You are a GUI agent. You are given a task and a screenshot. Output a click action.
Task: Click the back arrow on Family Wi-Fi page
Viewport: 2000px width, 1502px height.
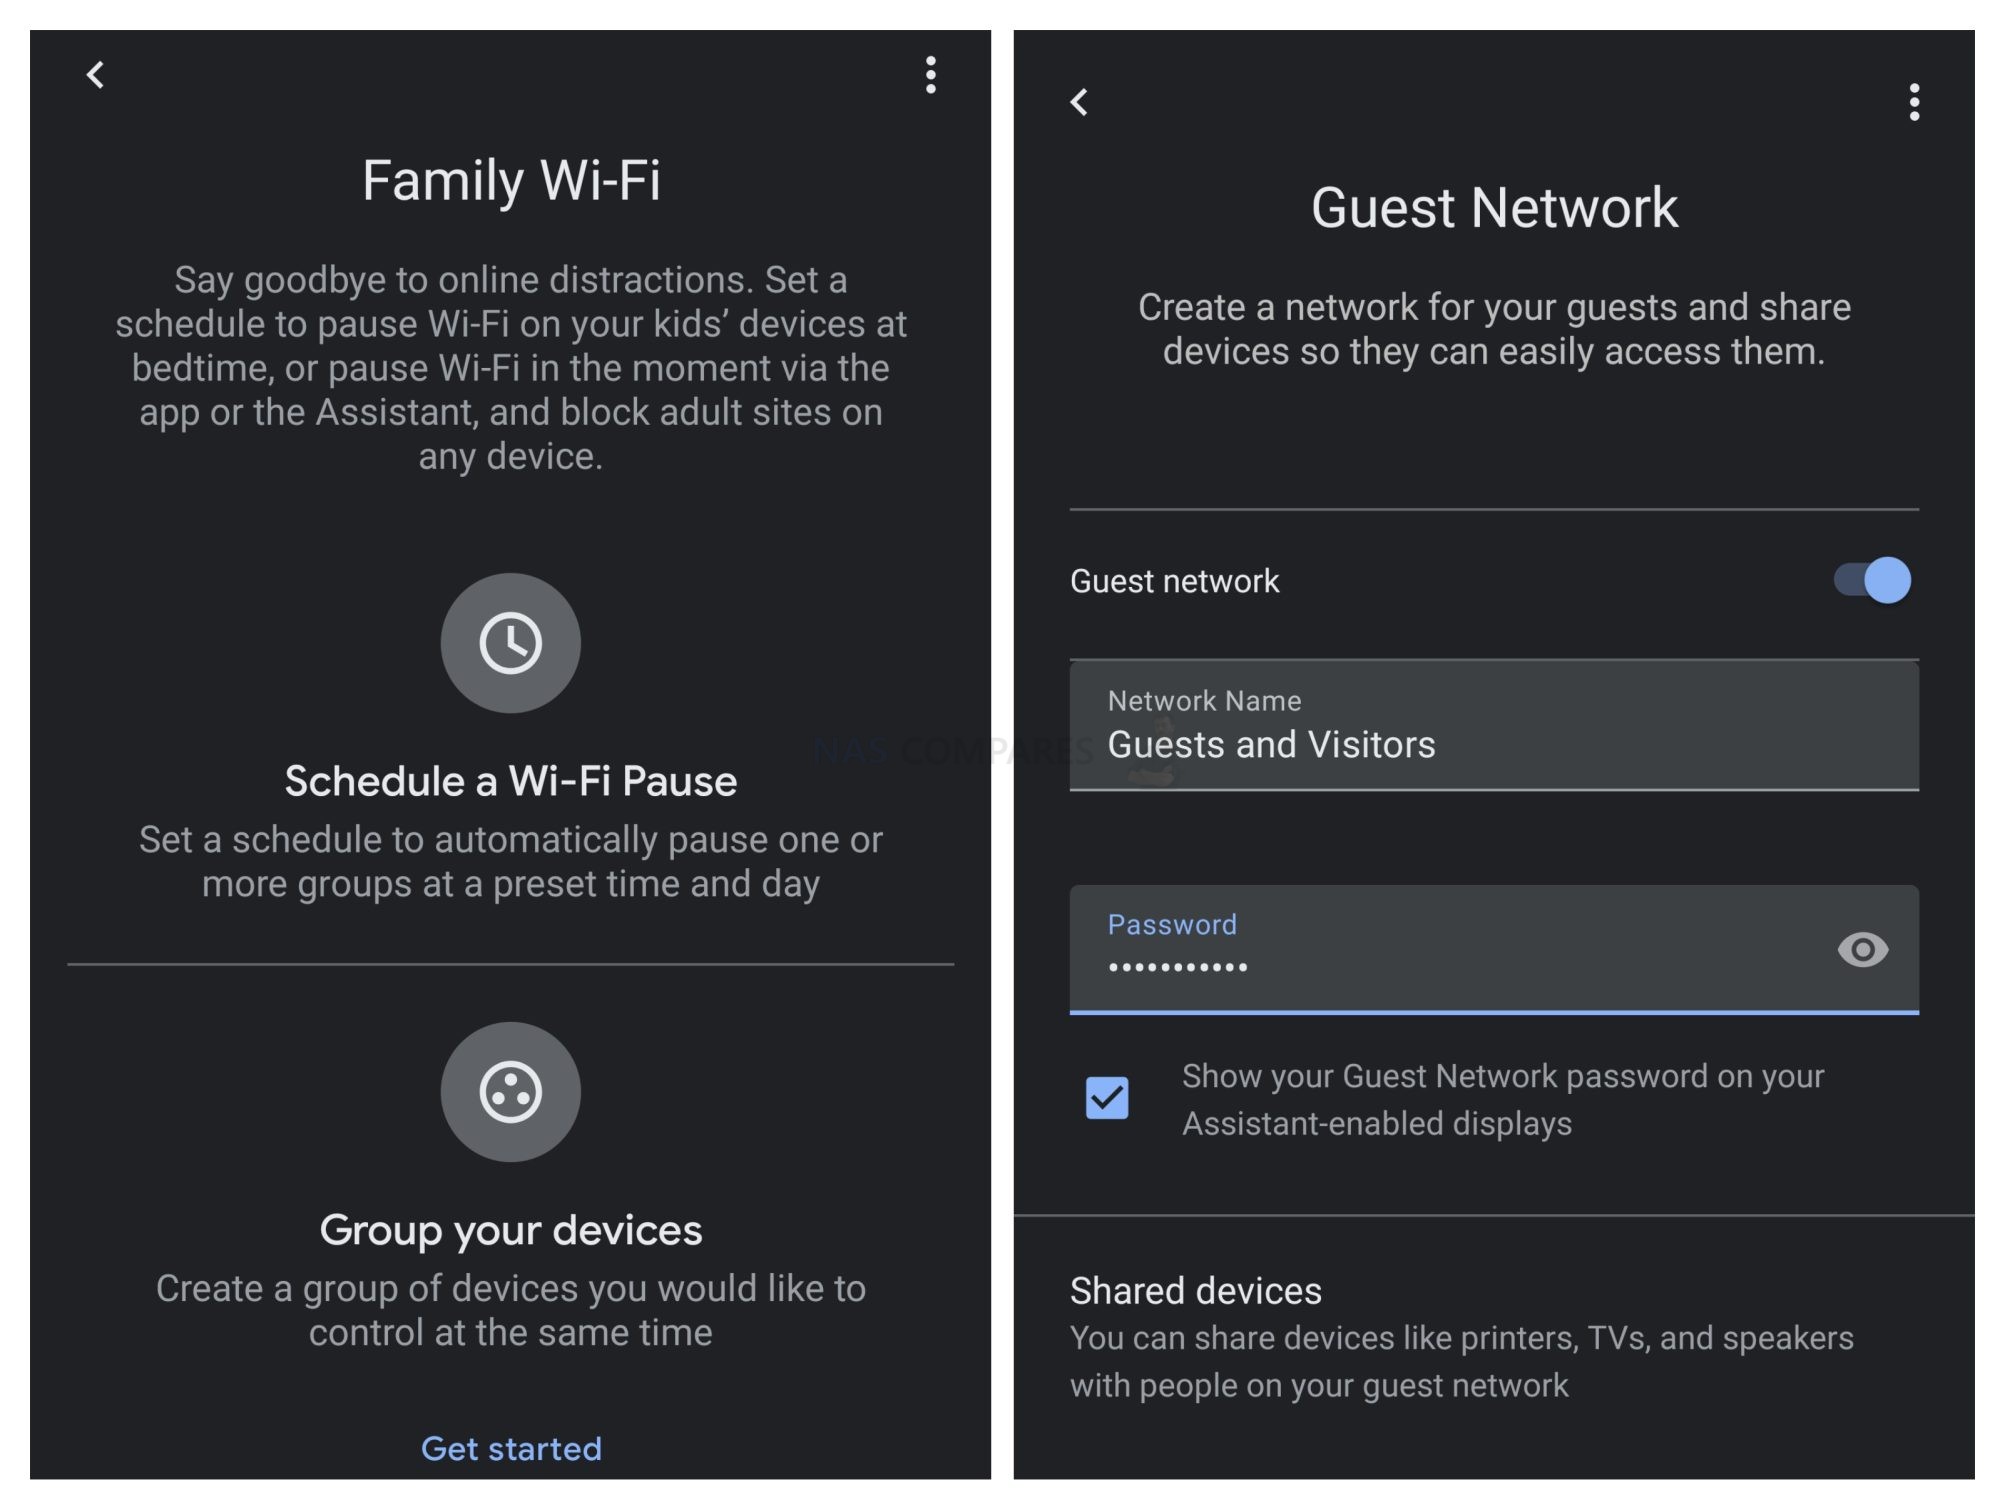96,75
